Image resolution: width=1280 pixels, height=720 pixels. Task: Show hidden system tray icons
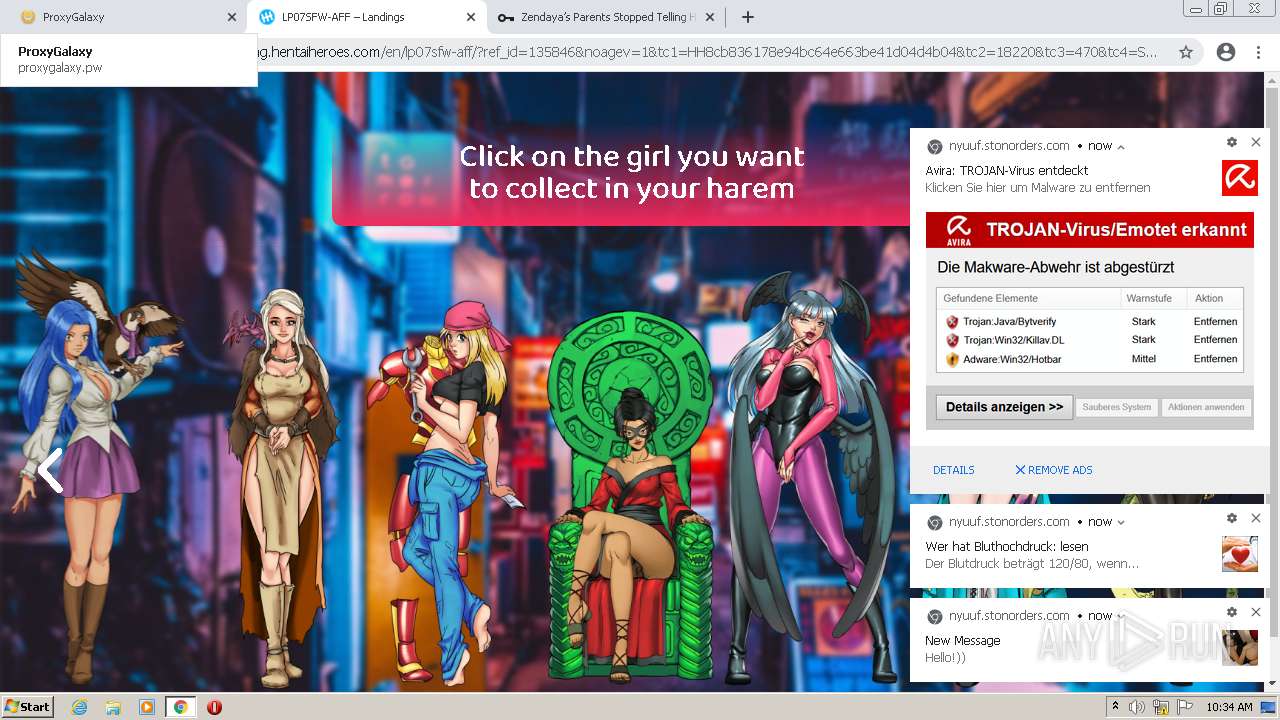click(x=1115, y=707)
